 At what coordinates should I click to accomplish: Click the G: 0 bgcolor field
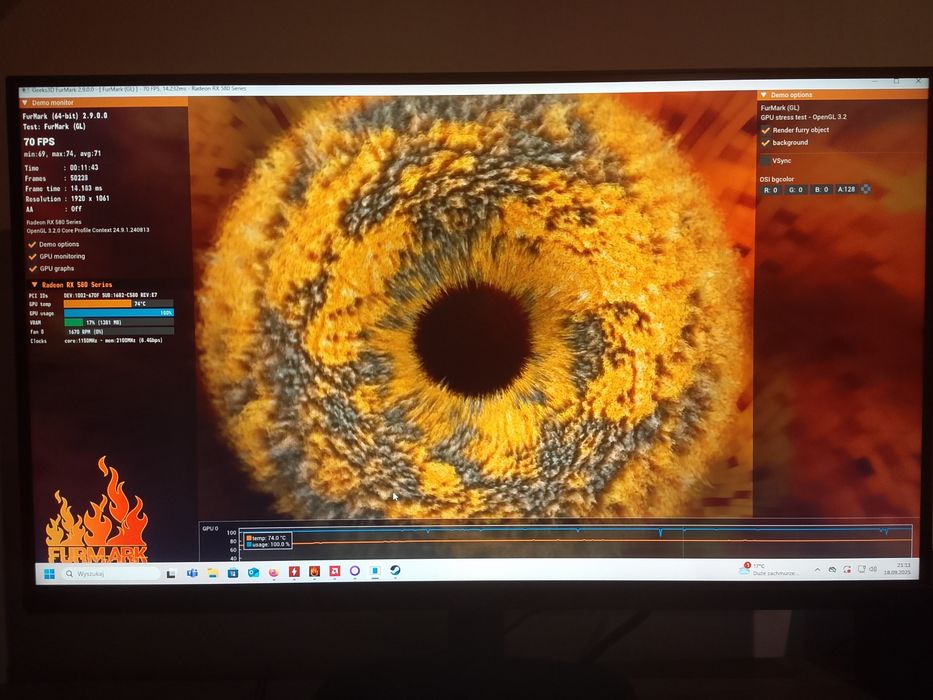click(x=796, y=190)
